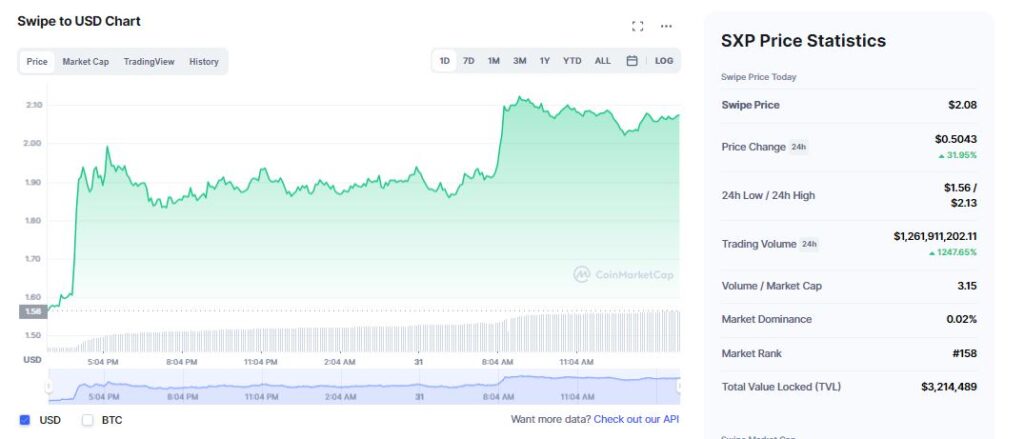This screenshot has height=439, width=1024.
Task: Click the 'Swipe Price Today' subheading
Action: click(759, 77)
